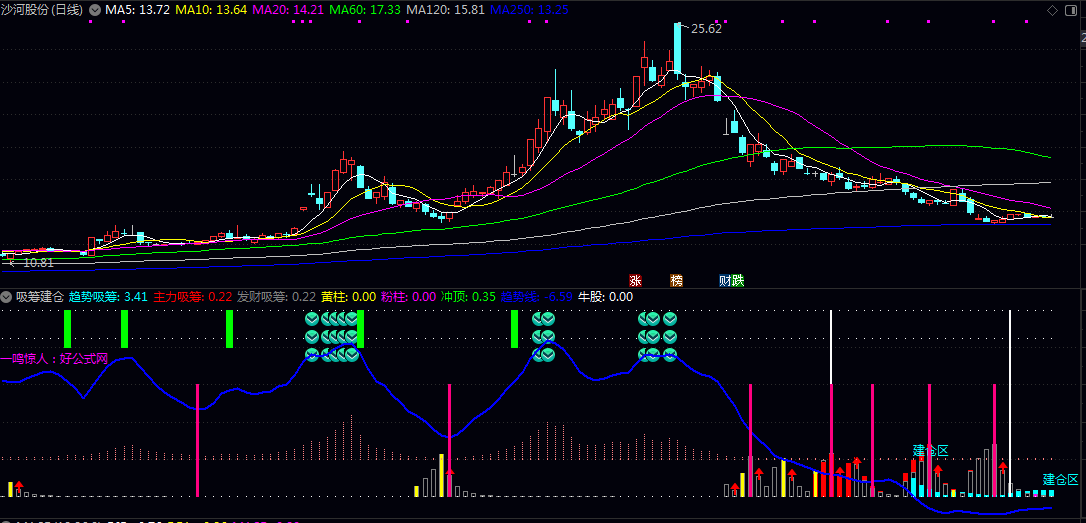The height and width of the screenshot is (523, 1086).
Task: Click the 沙河股份 (日线) stock title
Action: click(42, 9)
